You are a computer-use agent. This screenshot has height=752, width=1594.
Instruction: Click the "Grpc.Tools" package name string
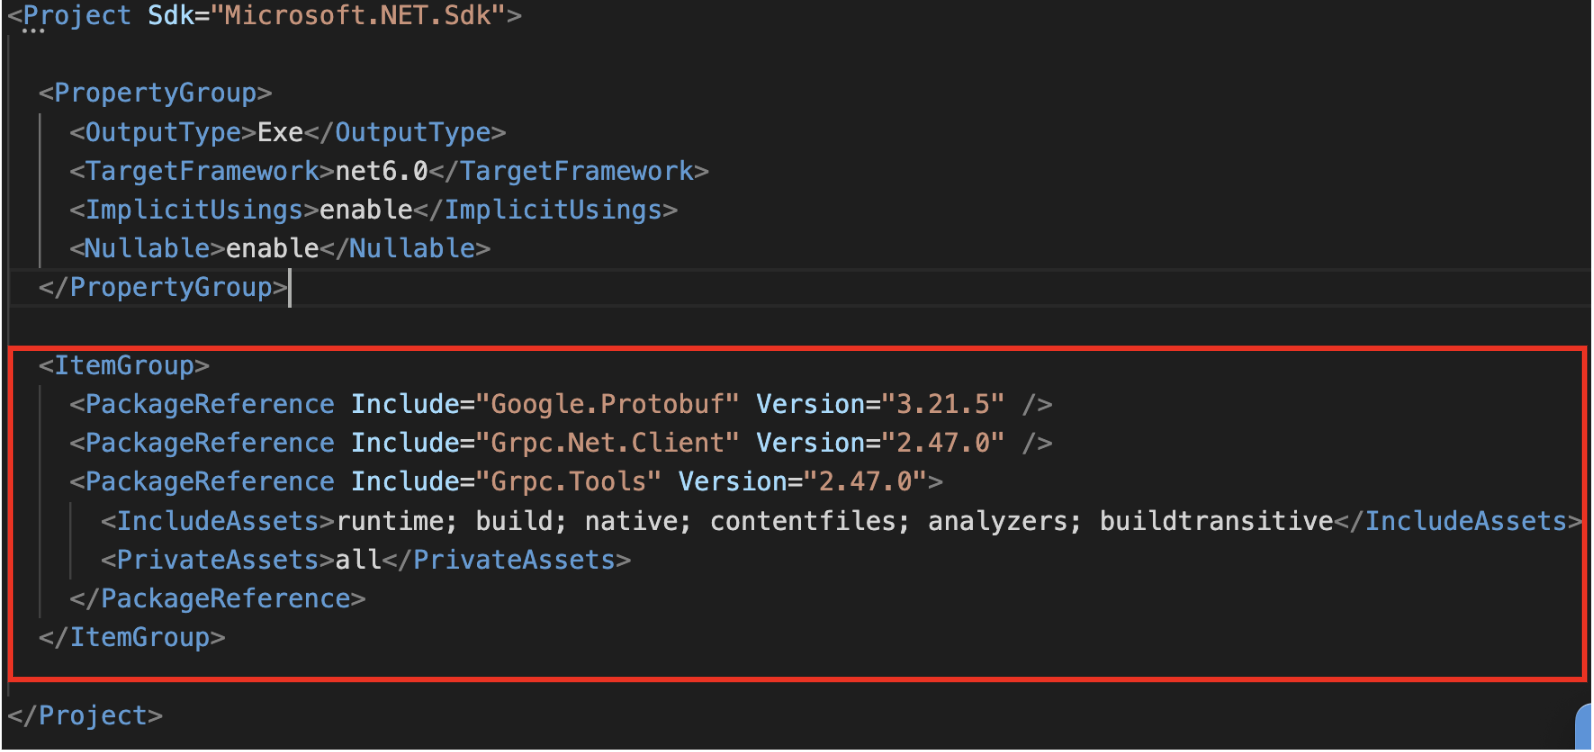tap(568, 482)
